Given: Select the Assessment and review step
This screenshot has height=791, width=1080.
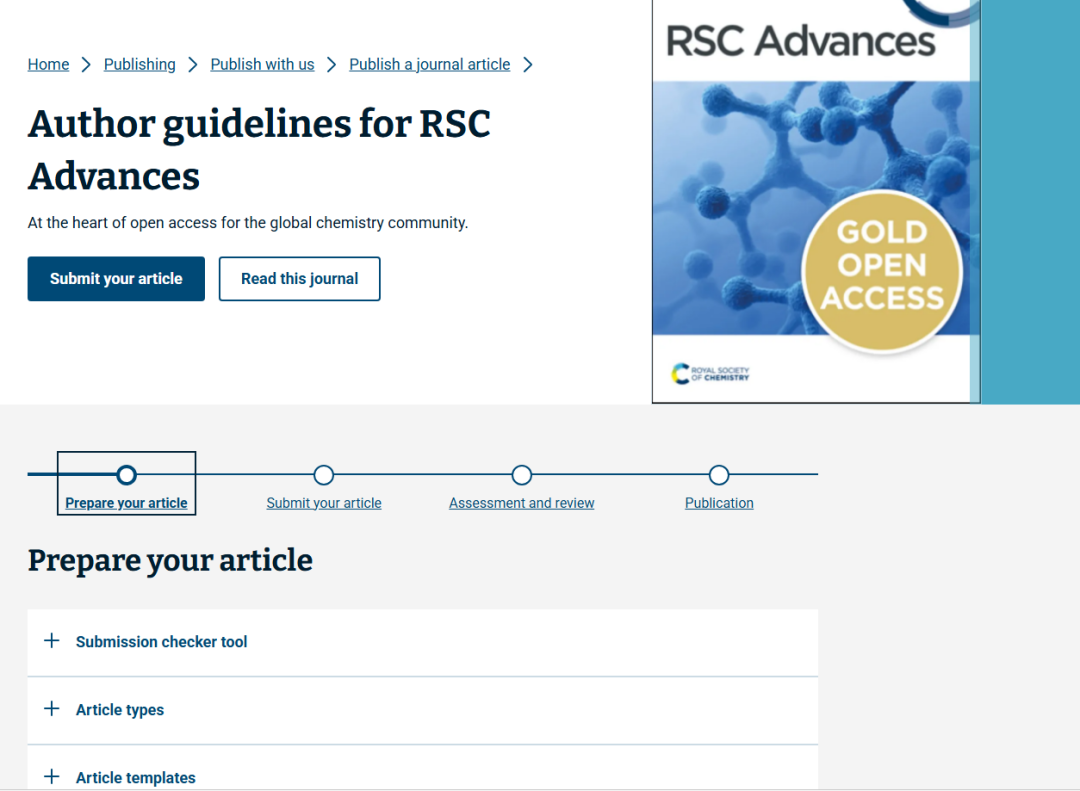Looking at the screenshot, I should [521, 503].
